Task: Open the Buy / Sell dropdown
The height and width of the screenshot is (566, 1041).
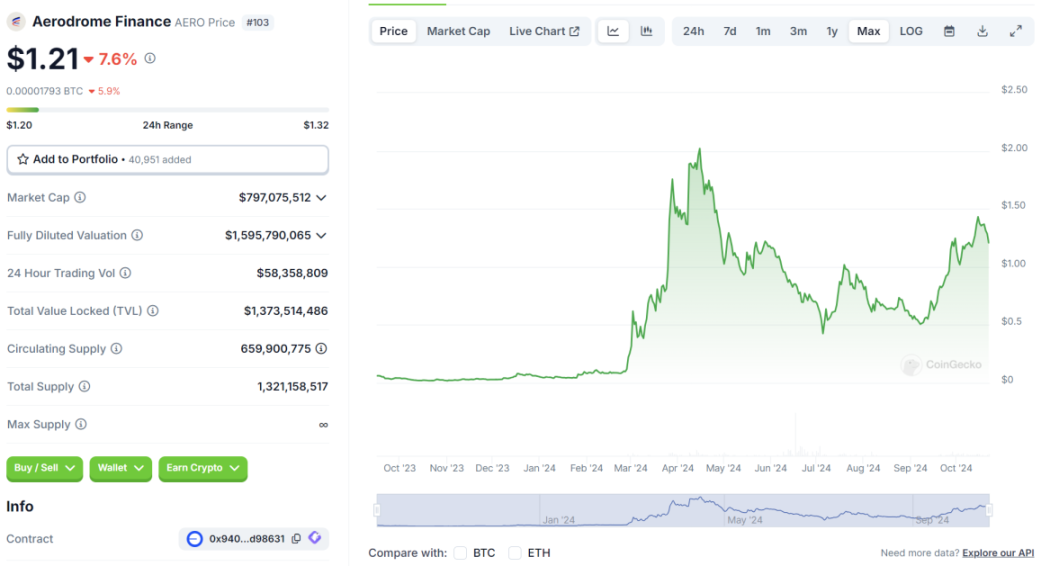Action: click(x=44, y=468)
